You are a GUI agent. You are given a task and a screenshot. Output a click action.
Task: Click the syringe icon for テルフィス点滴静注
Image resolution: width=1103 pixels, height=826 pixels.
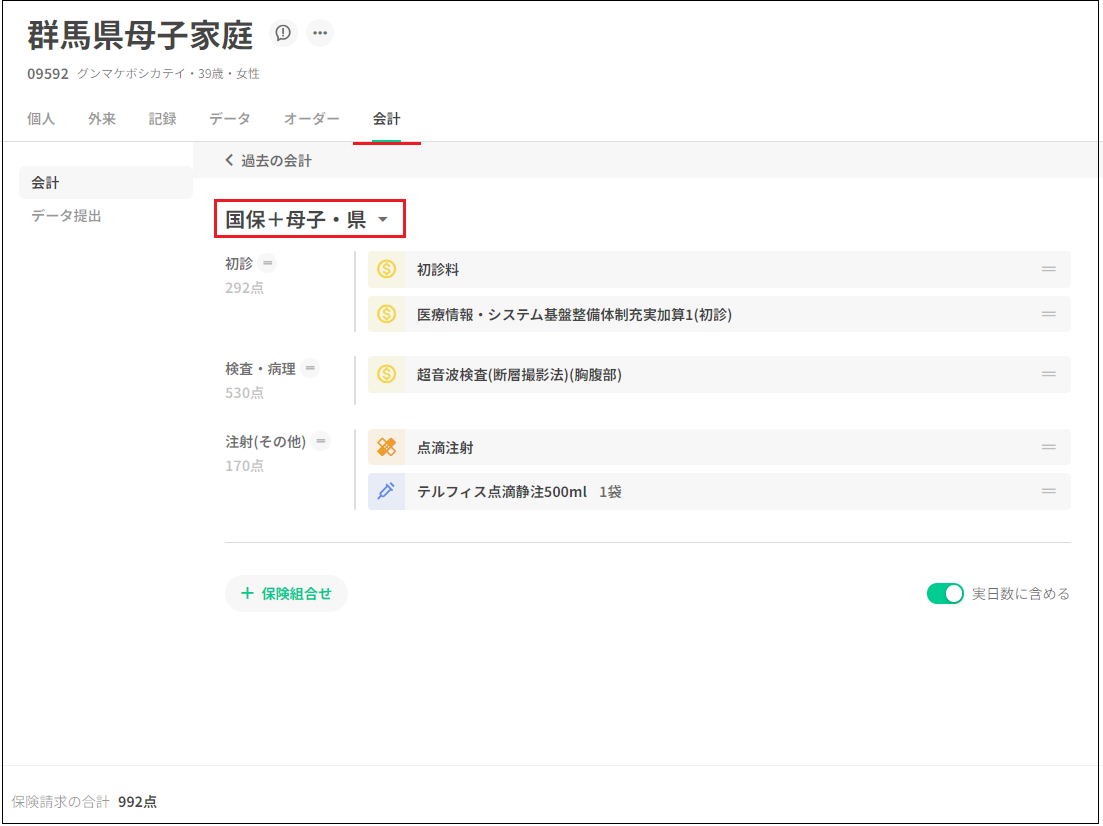(x=386, y=492)
